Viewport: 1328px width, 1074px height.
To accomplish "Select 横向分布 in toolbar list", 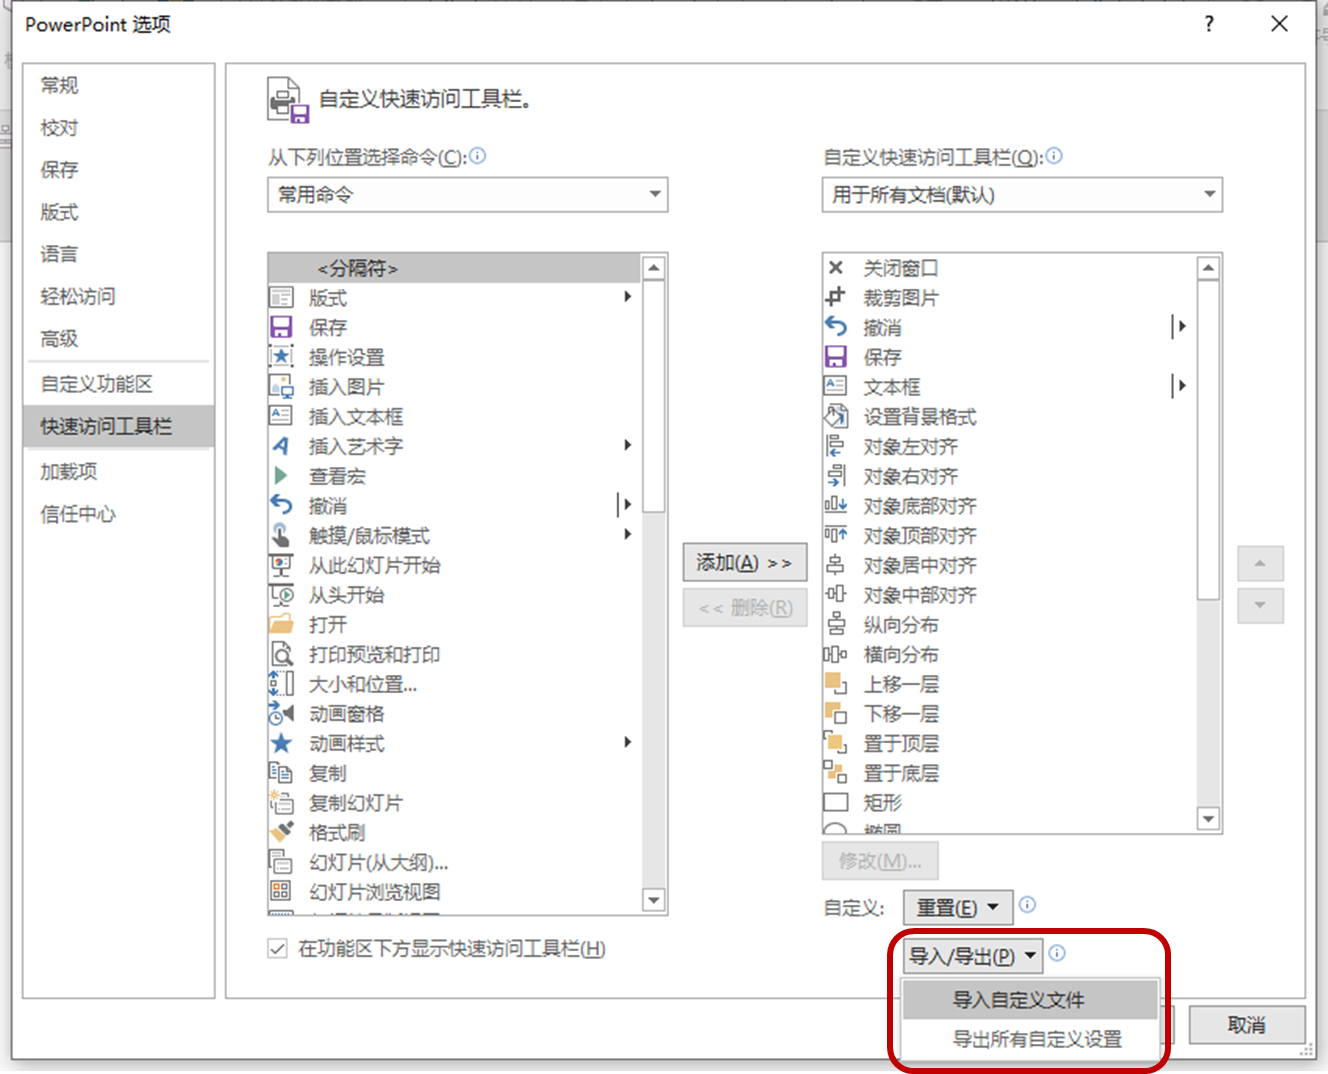I will [x=1009, y=654].
